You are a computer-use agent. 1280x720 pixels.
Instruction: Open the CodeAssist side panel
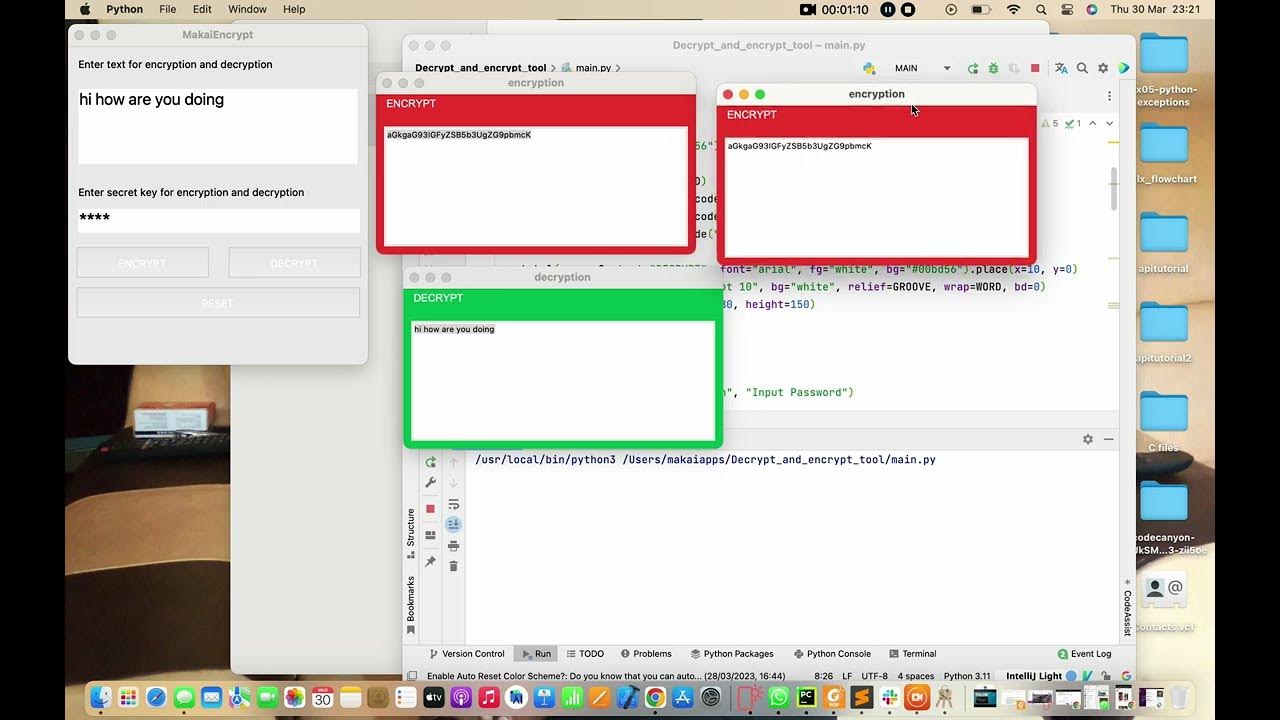tap(1127, 606)
